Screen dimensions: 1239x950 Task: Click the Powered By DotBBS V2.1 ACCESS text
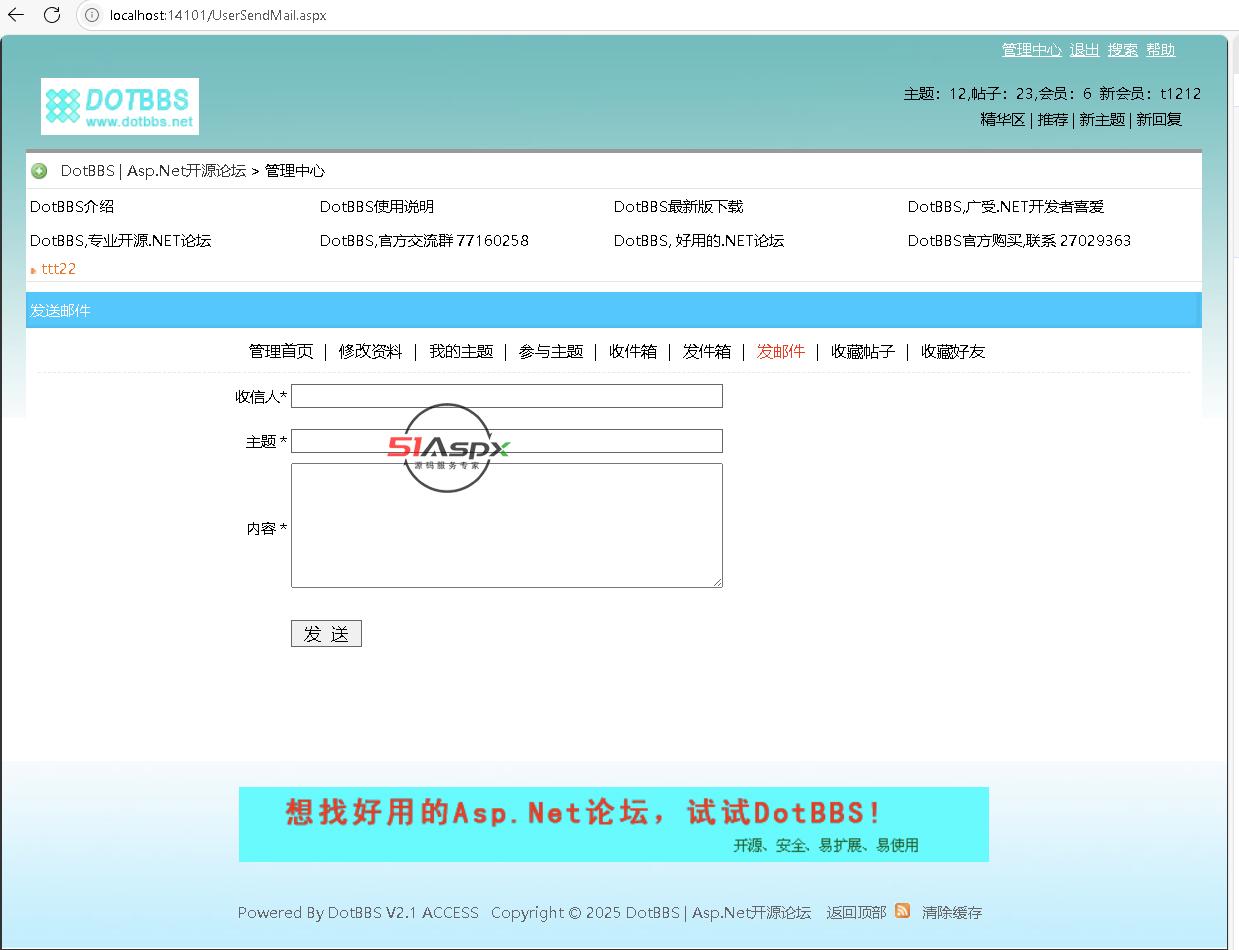coord(358,913)
